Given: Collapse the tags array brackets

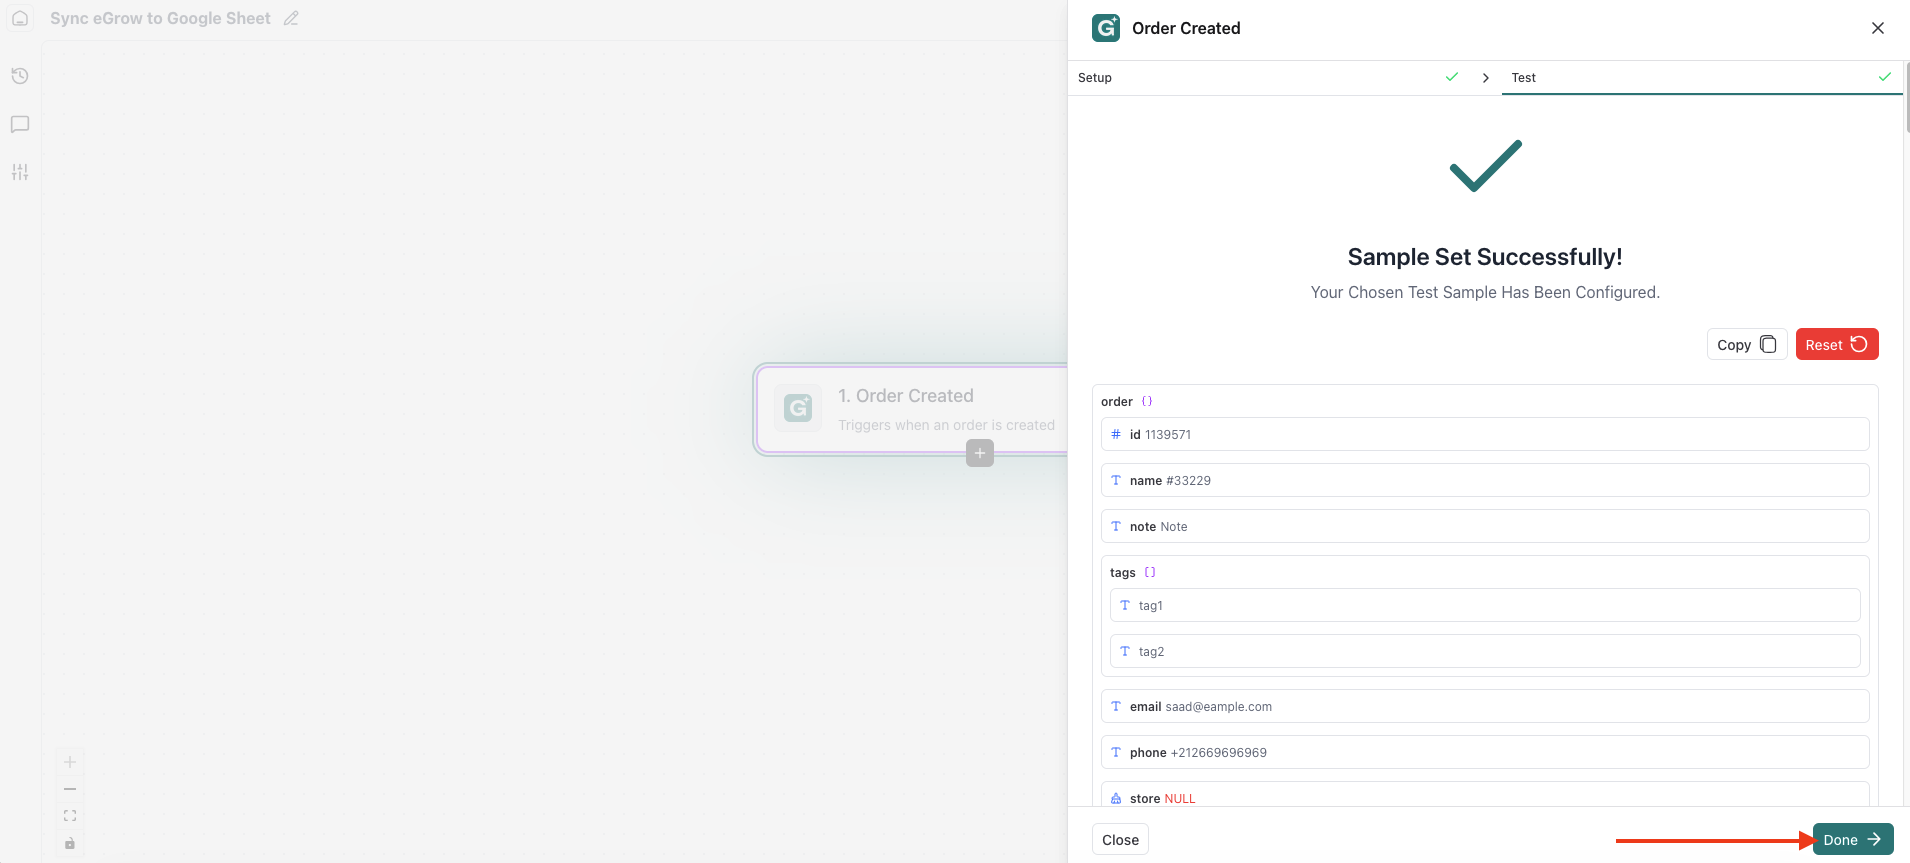Looking at the screenshot, I should [1150, 573].
